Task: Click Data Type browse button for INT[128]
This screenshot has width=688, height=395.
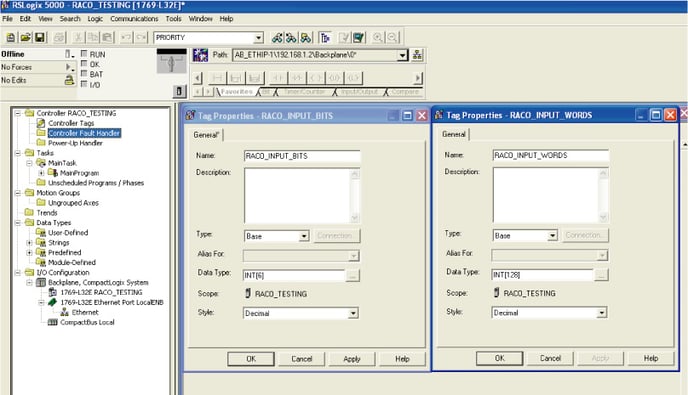Action: (x=602, y=275)
